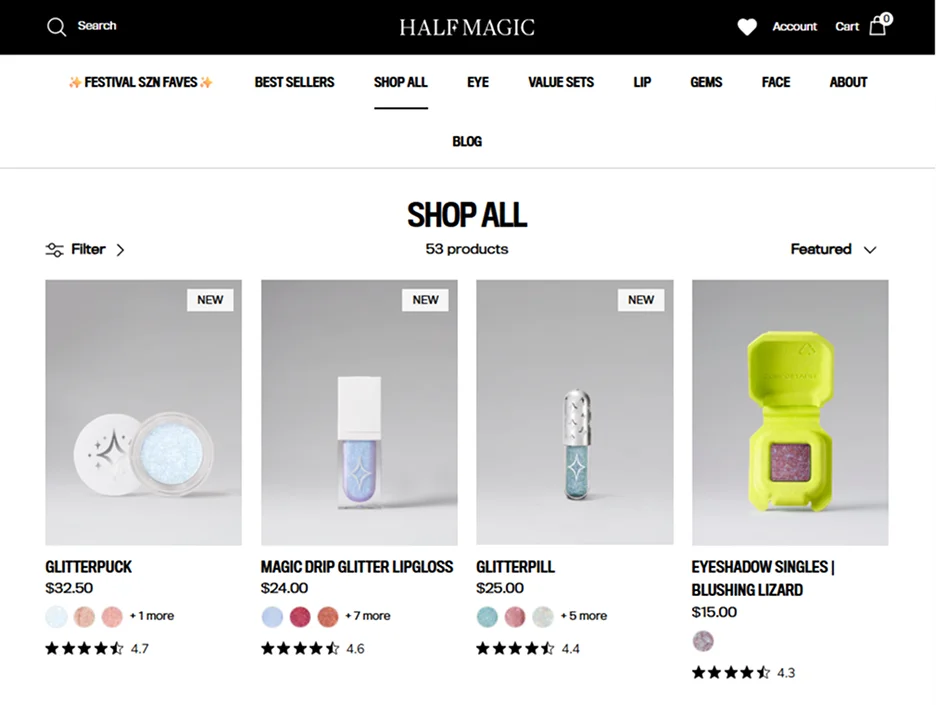The height and width of the screenshot is (705, 936).
Task: Open the Account link
Action: (x=795, y=27)
